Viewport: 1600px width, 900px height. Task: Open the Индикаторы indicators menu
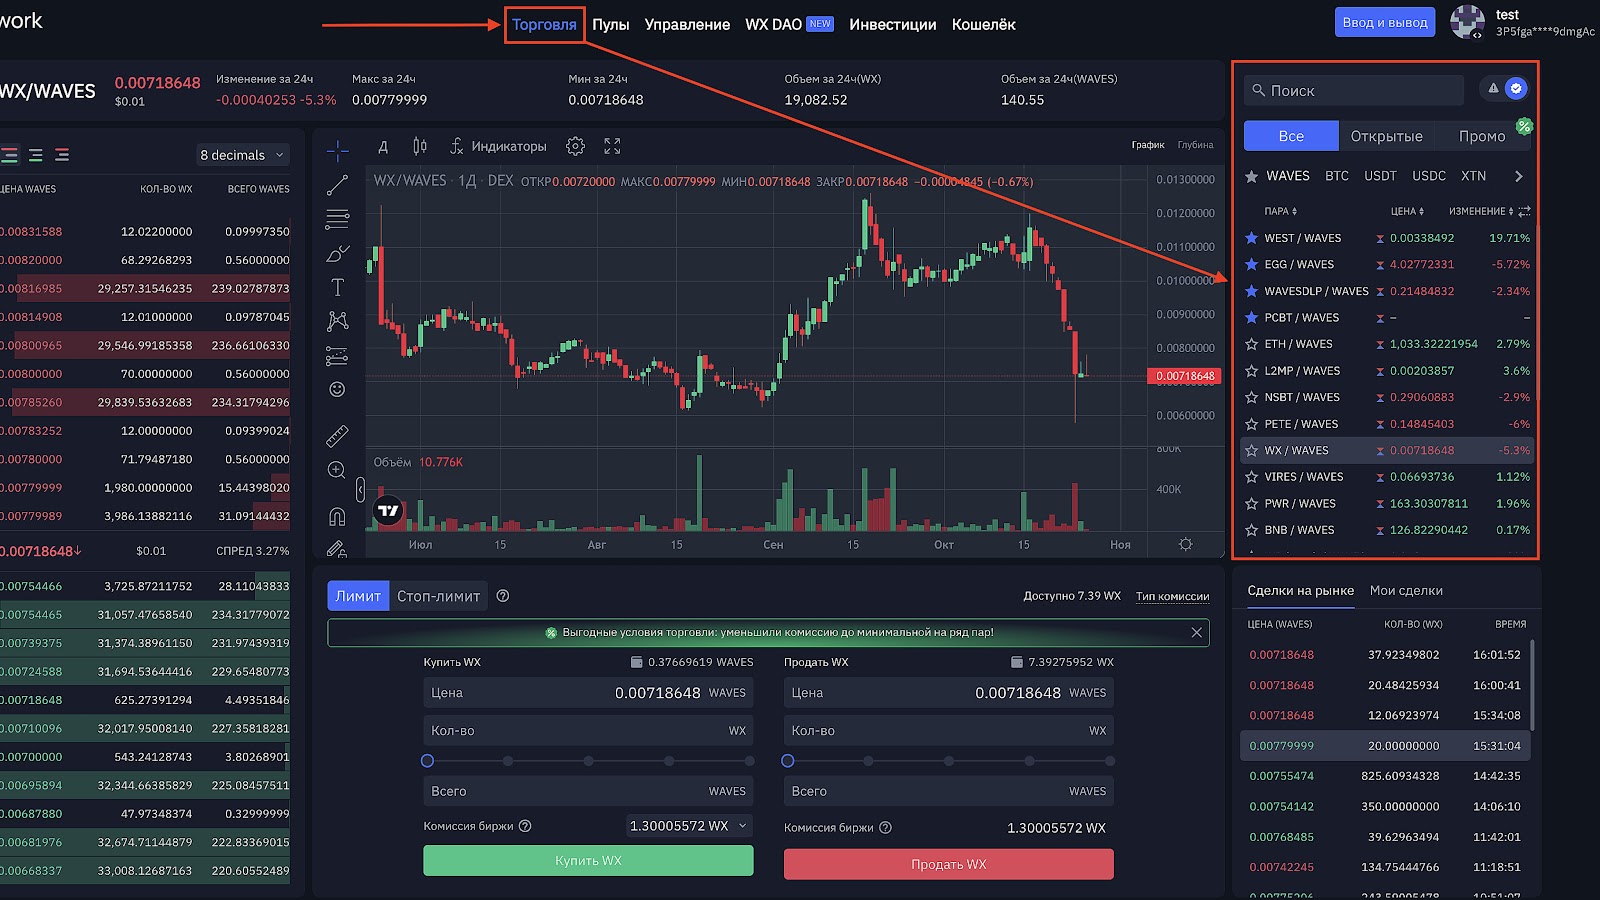(x=498, y=146)
